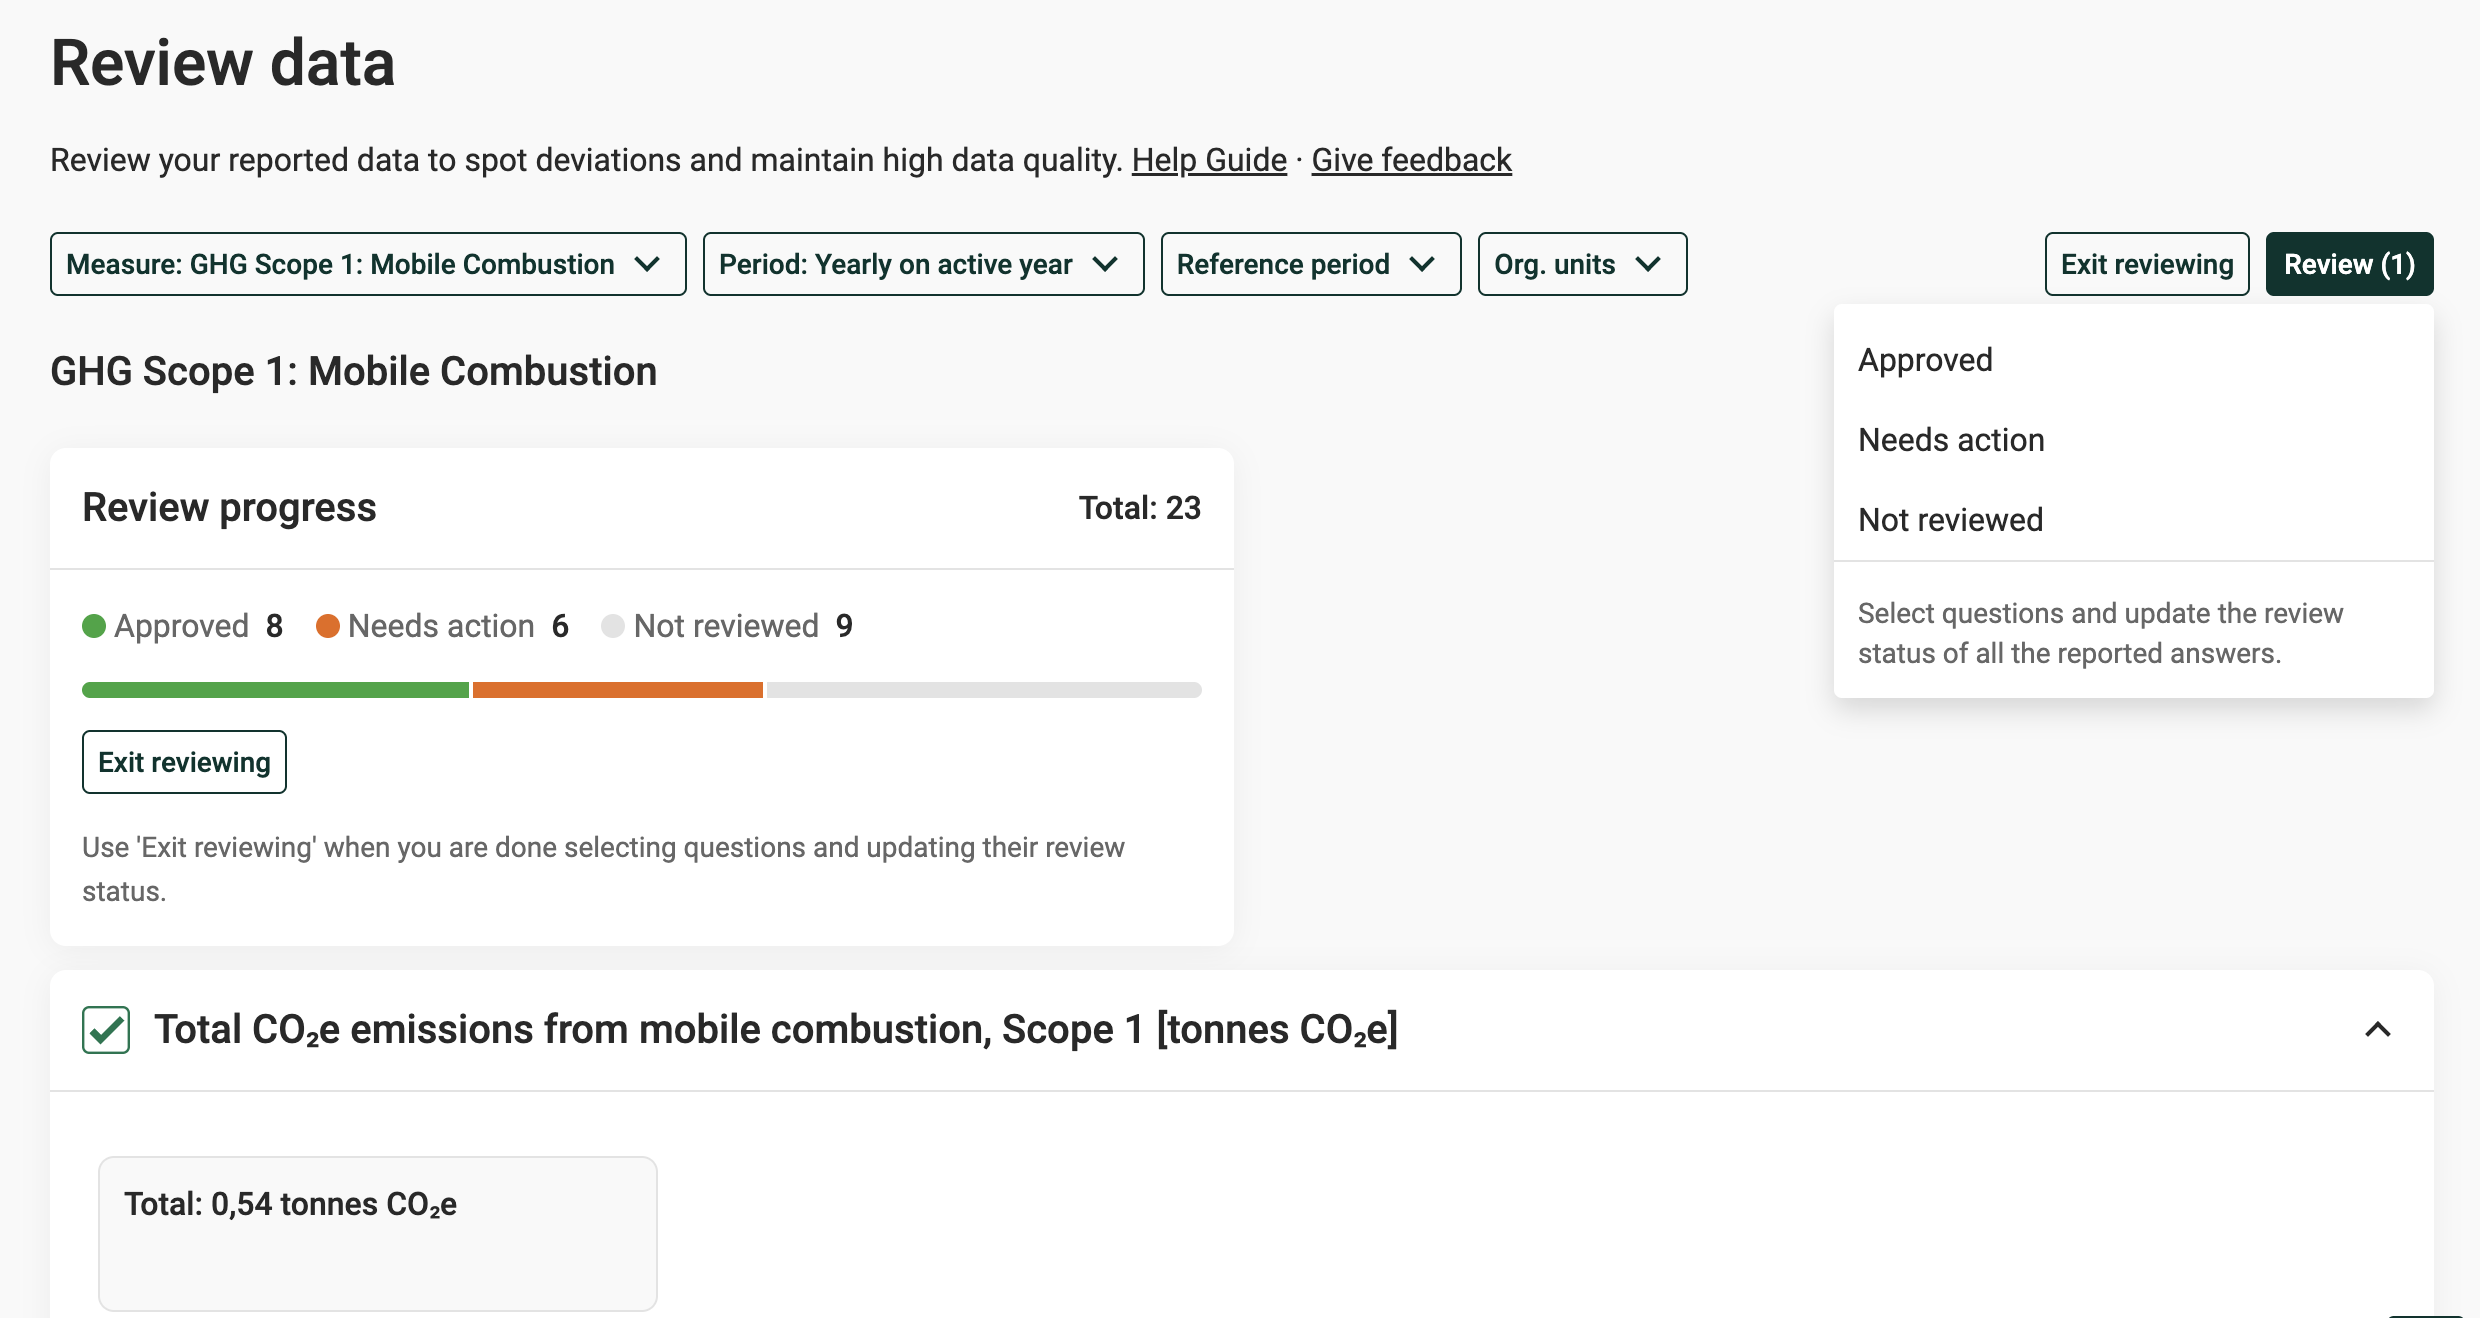
Task: Select Approved from review status menu
Action: [x=1925, y=360]
